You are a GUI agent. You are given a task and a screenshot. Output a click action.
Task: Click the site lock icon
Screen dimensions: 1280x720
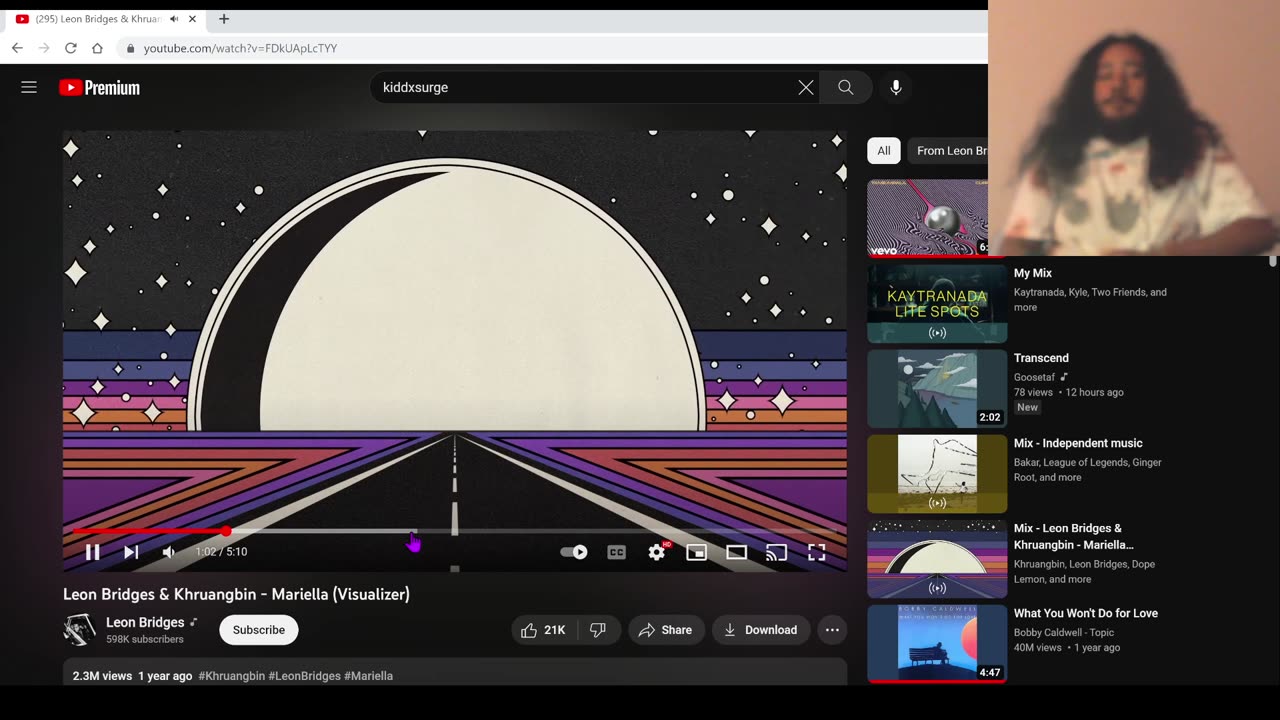[131, 48]
